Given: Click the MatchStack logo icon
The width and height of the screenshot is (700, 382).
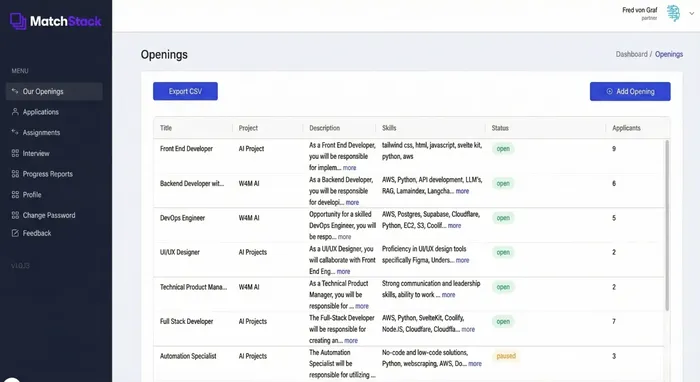Looking at the screenshot, I should pos(18,21).
